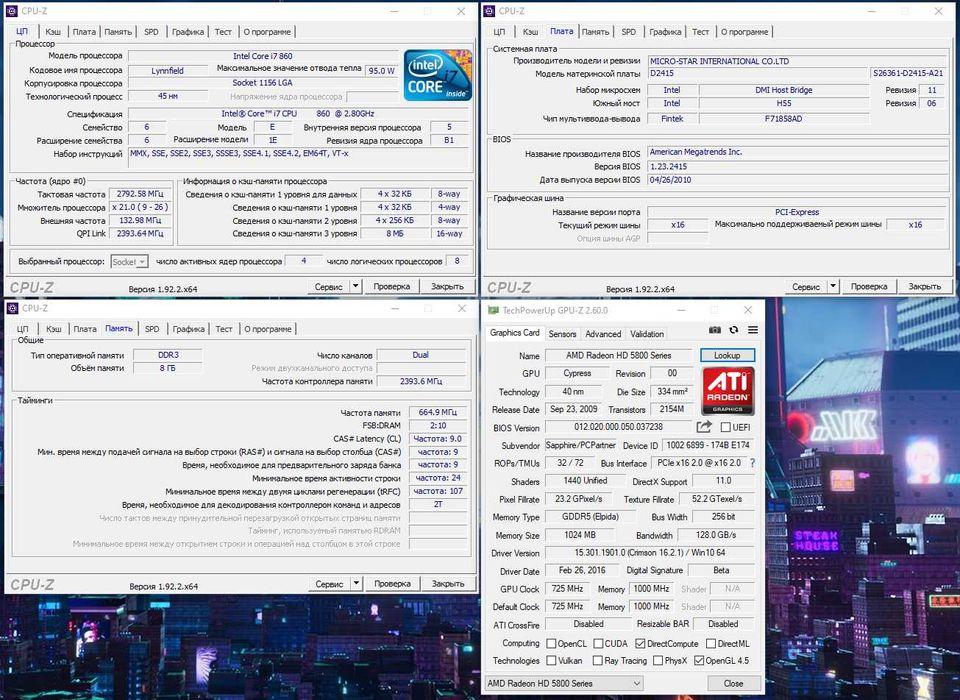The width and height of the screenshot is (960, 700).
Task: Click the CPU-Z app icon in top-left window
Action: [x=11, y=11]
